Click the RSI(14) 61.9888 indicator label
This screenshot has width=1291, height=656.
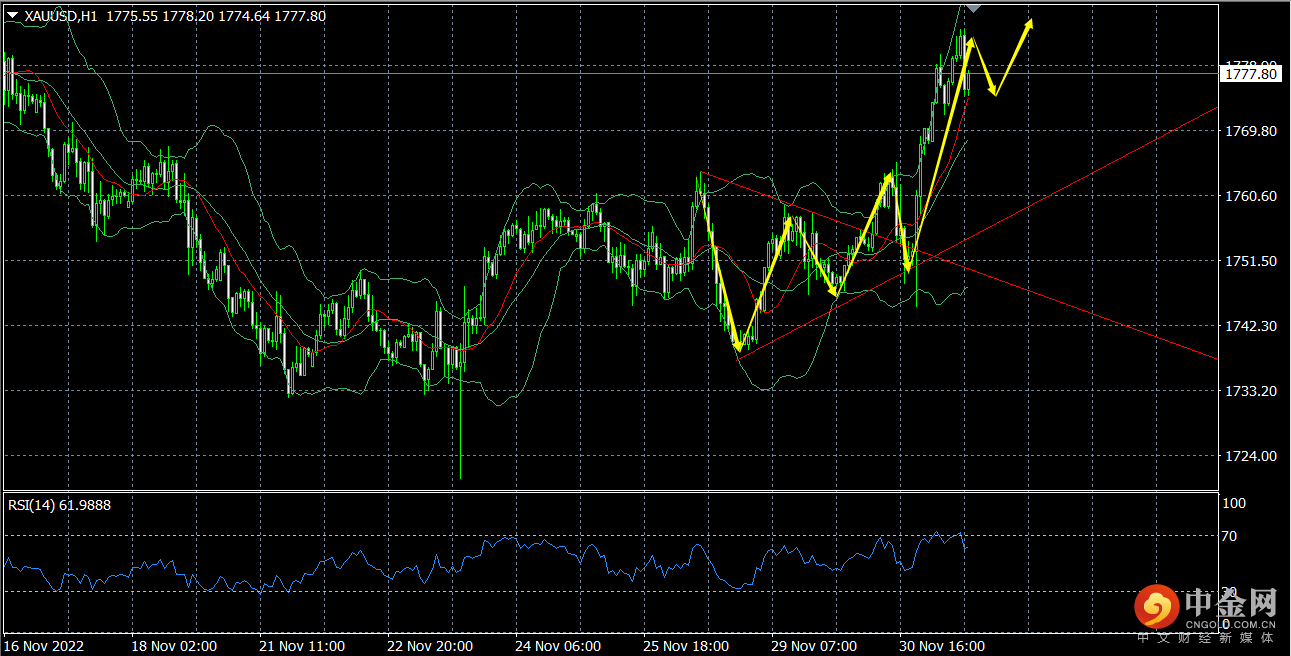tap(59, 505)
